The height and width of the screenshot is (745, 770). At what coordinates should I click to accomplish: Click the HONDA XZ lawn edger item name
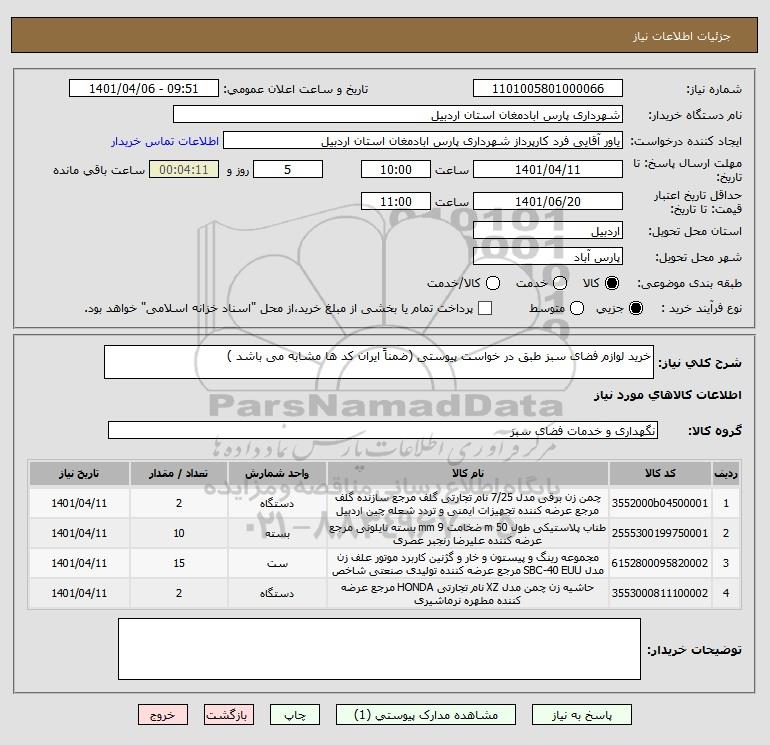coord(468,594)
